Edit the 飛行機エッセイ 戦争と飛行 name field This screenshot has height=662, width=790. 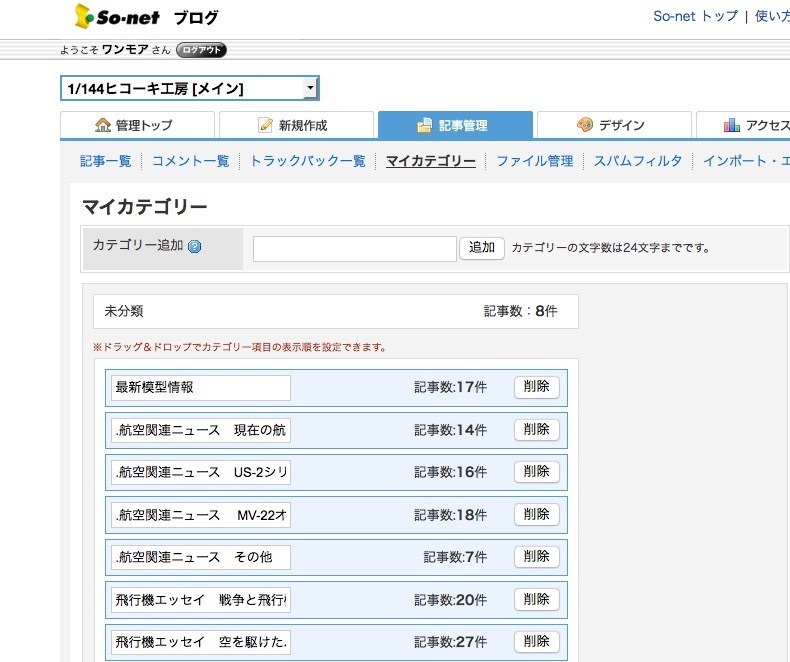201,600
